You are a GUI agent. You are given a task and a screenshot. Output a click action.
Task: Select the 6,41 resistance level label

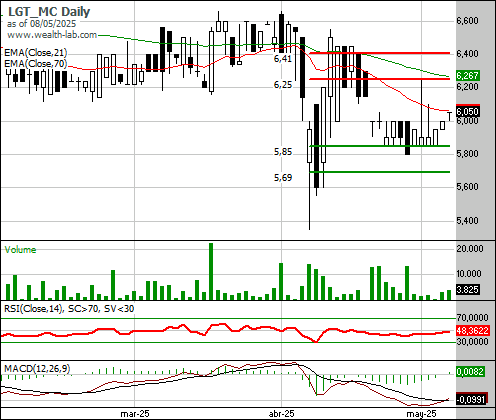pos(283,59)
